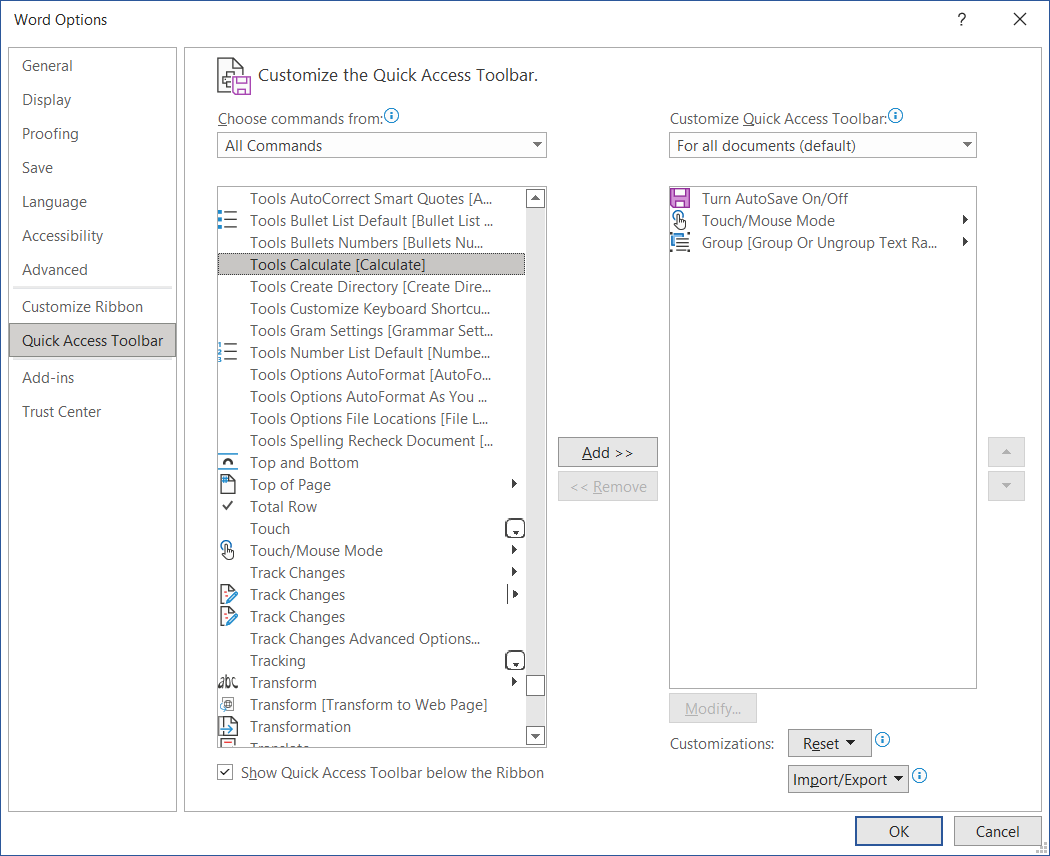
Task: Select Tools Options File Locations command
Action: click(371, 419)
